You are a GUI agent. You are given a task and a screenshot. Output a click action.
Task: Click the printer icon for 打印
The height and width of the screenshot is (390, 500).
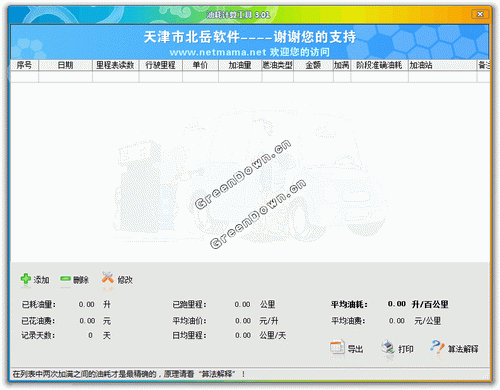[x=388, y=347]
